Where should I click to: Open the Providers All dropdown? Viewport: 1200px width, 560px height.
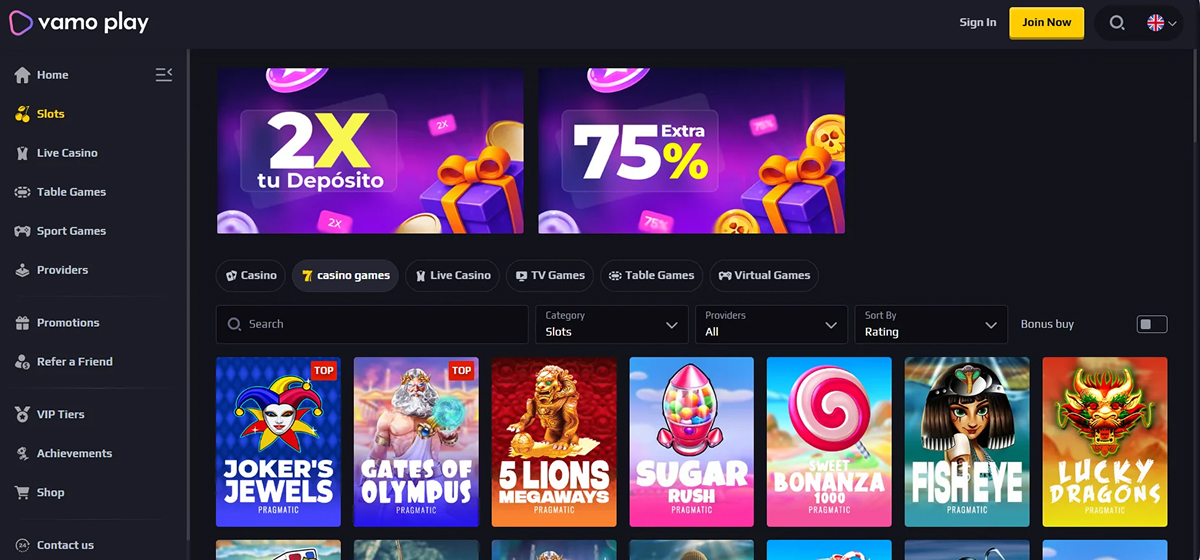point(771,324)
